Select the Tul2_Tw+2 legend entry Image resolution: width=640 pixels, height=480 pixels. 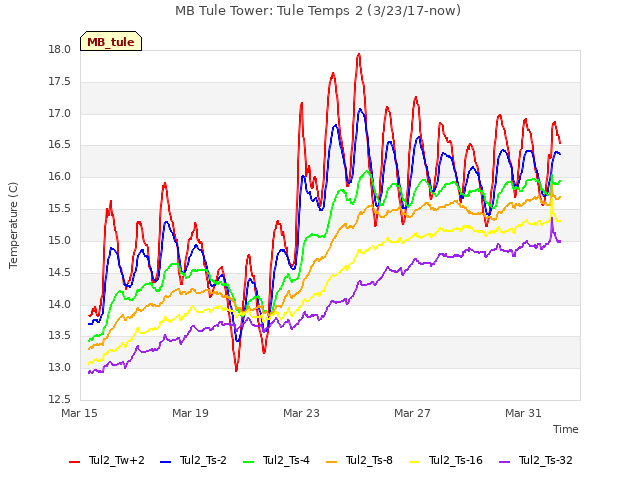(107, 460)
